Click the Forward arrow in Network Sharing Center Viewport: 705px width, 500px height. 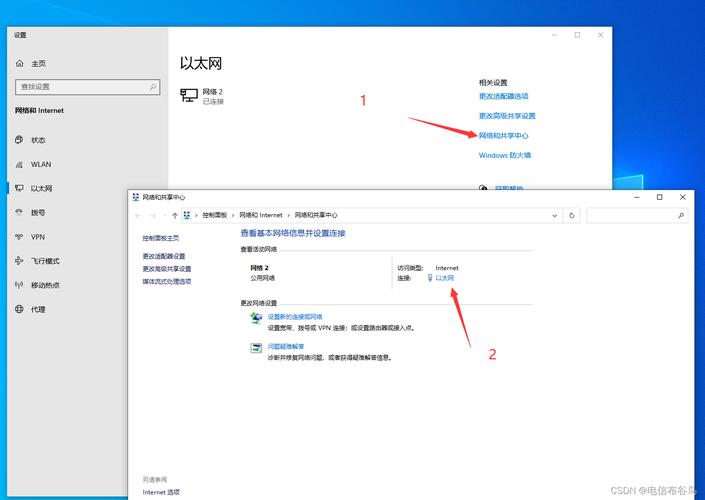point(152,215)
